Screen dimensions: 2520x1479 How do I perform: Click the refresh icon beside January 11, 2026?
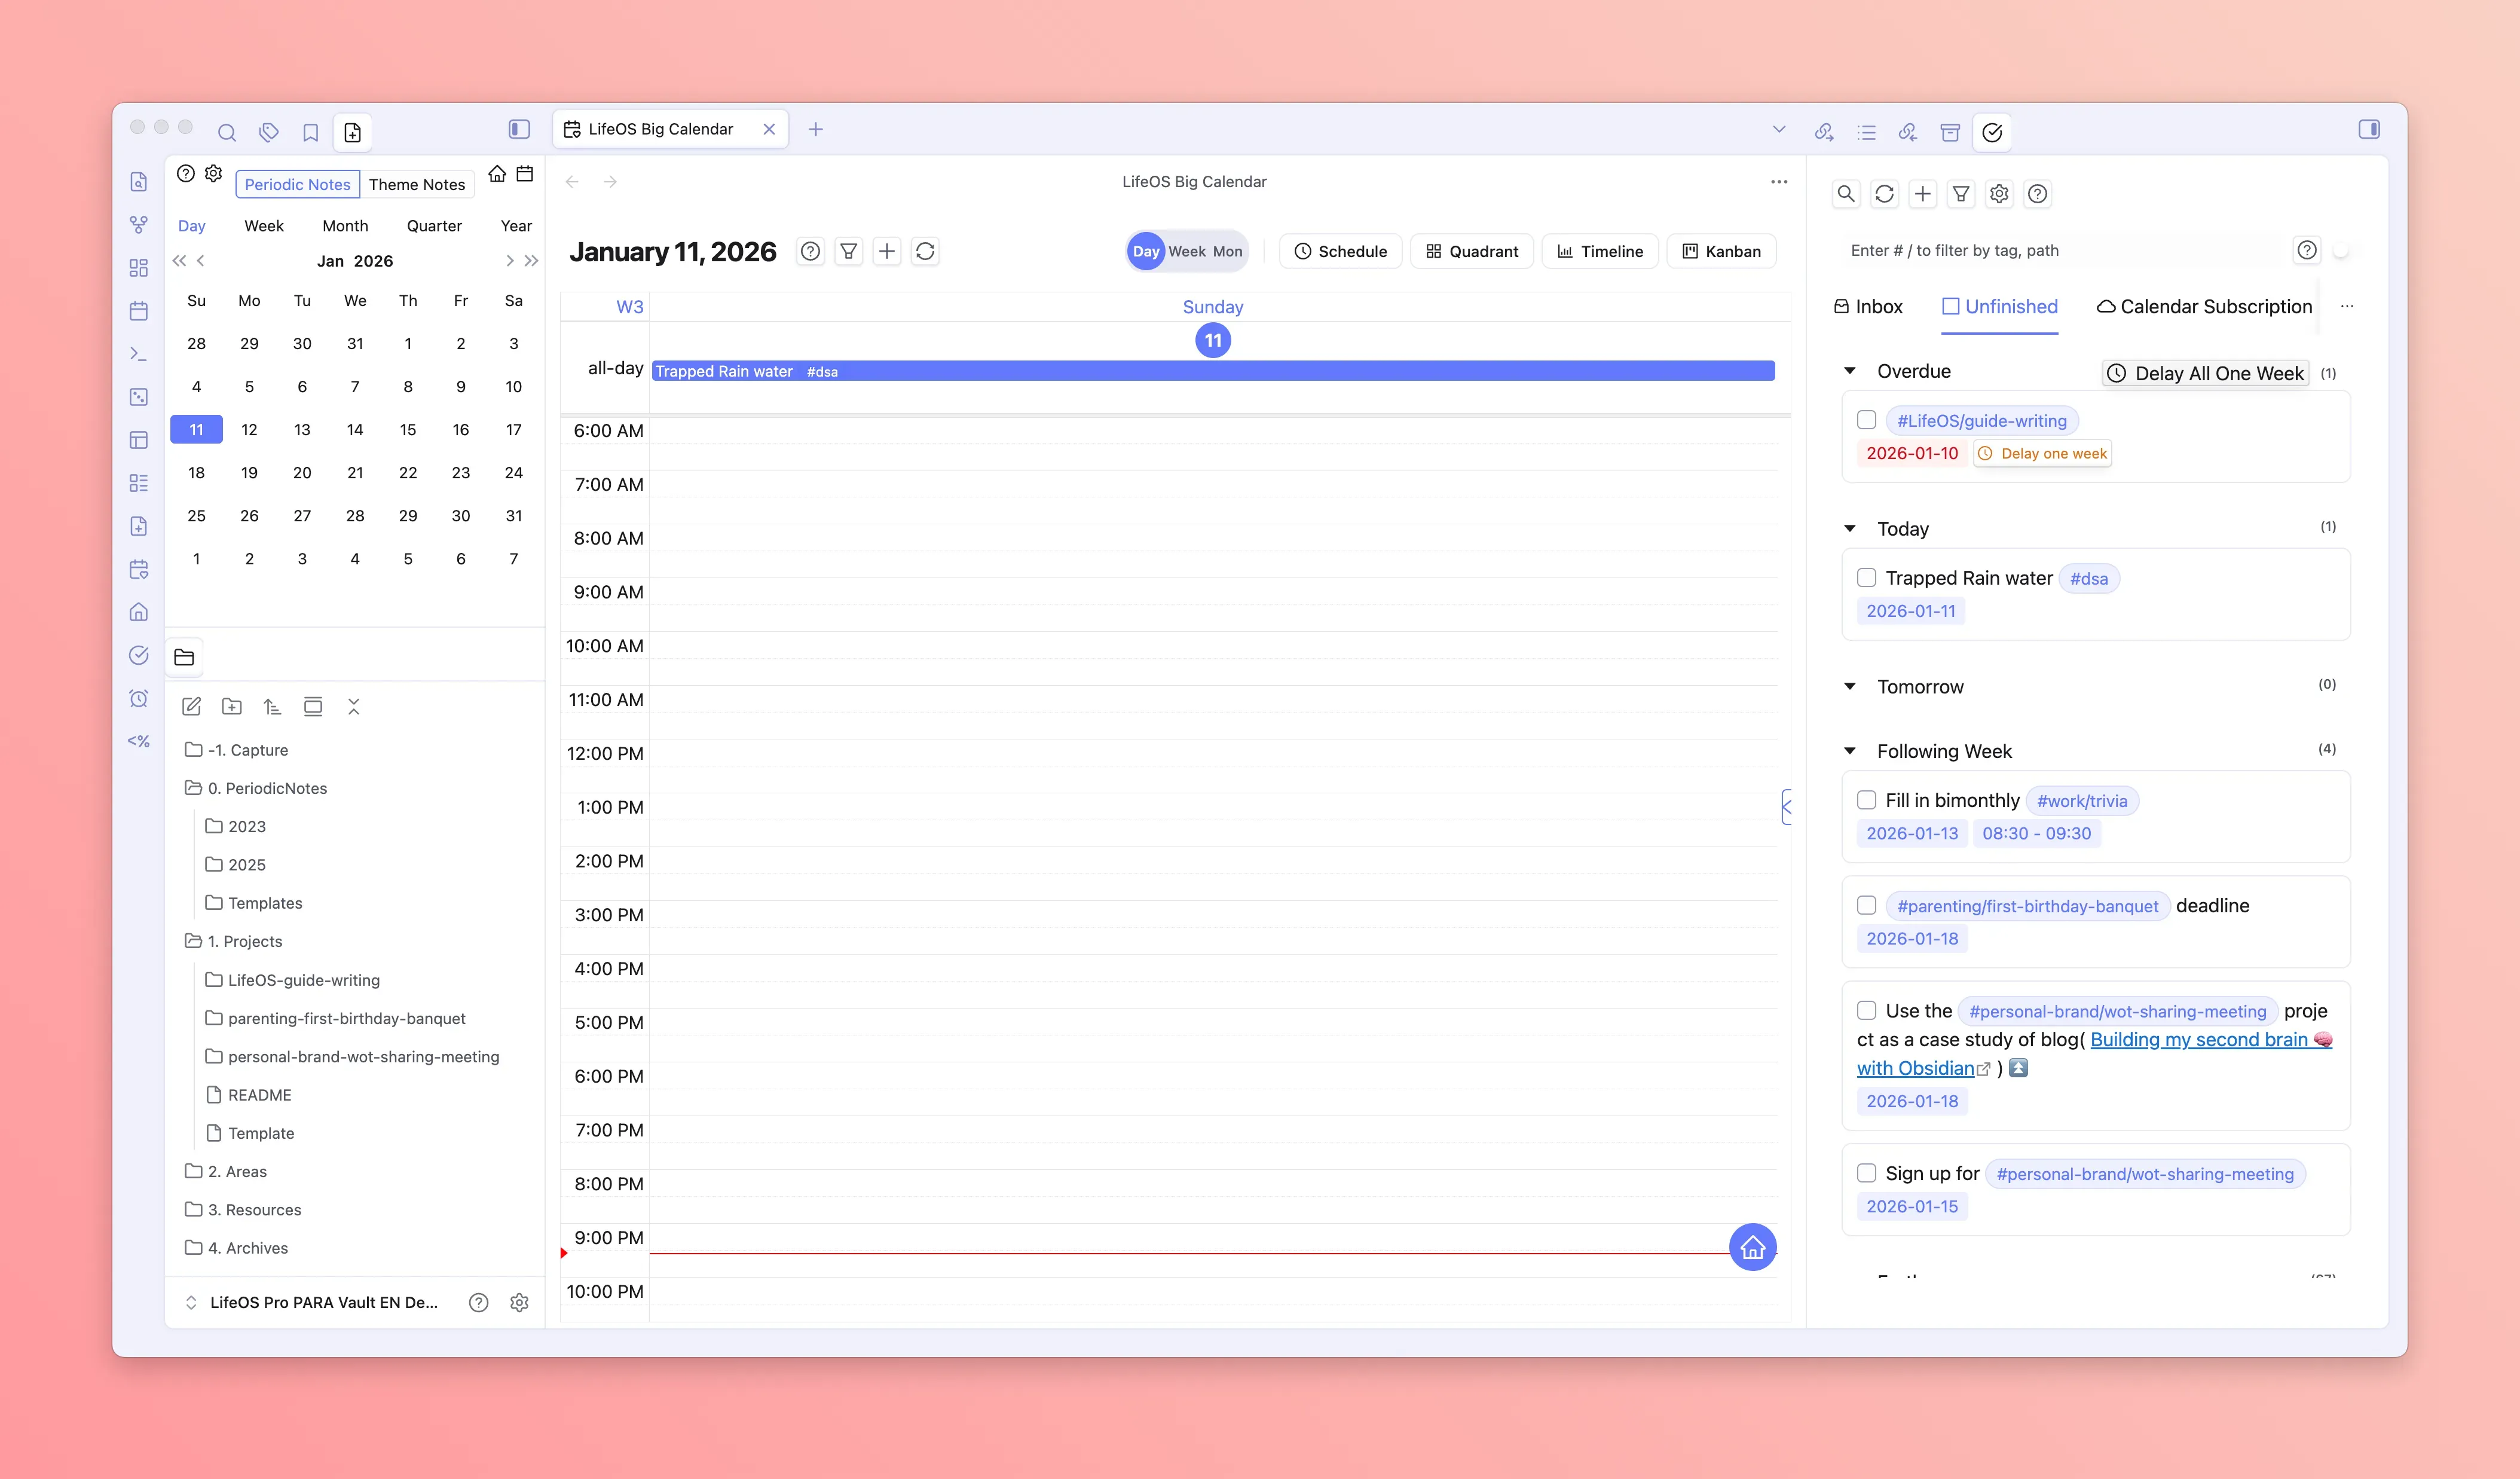(x=925, y=251)
